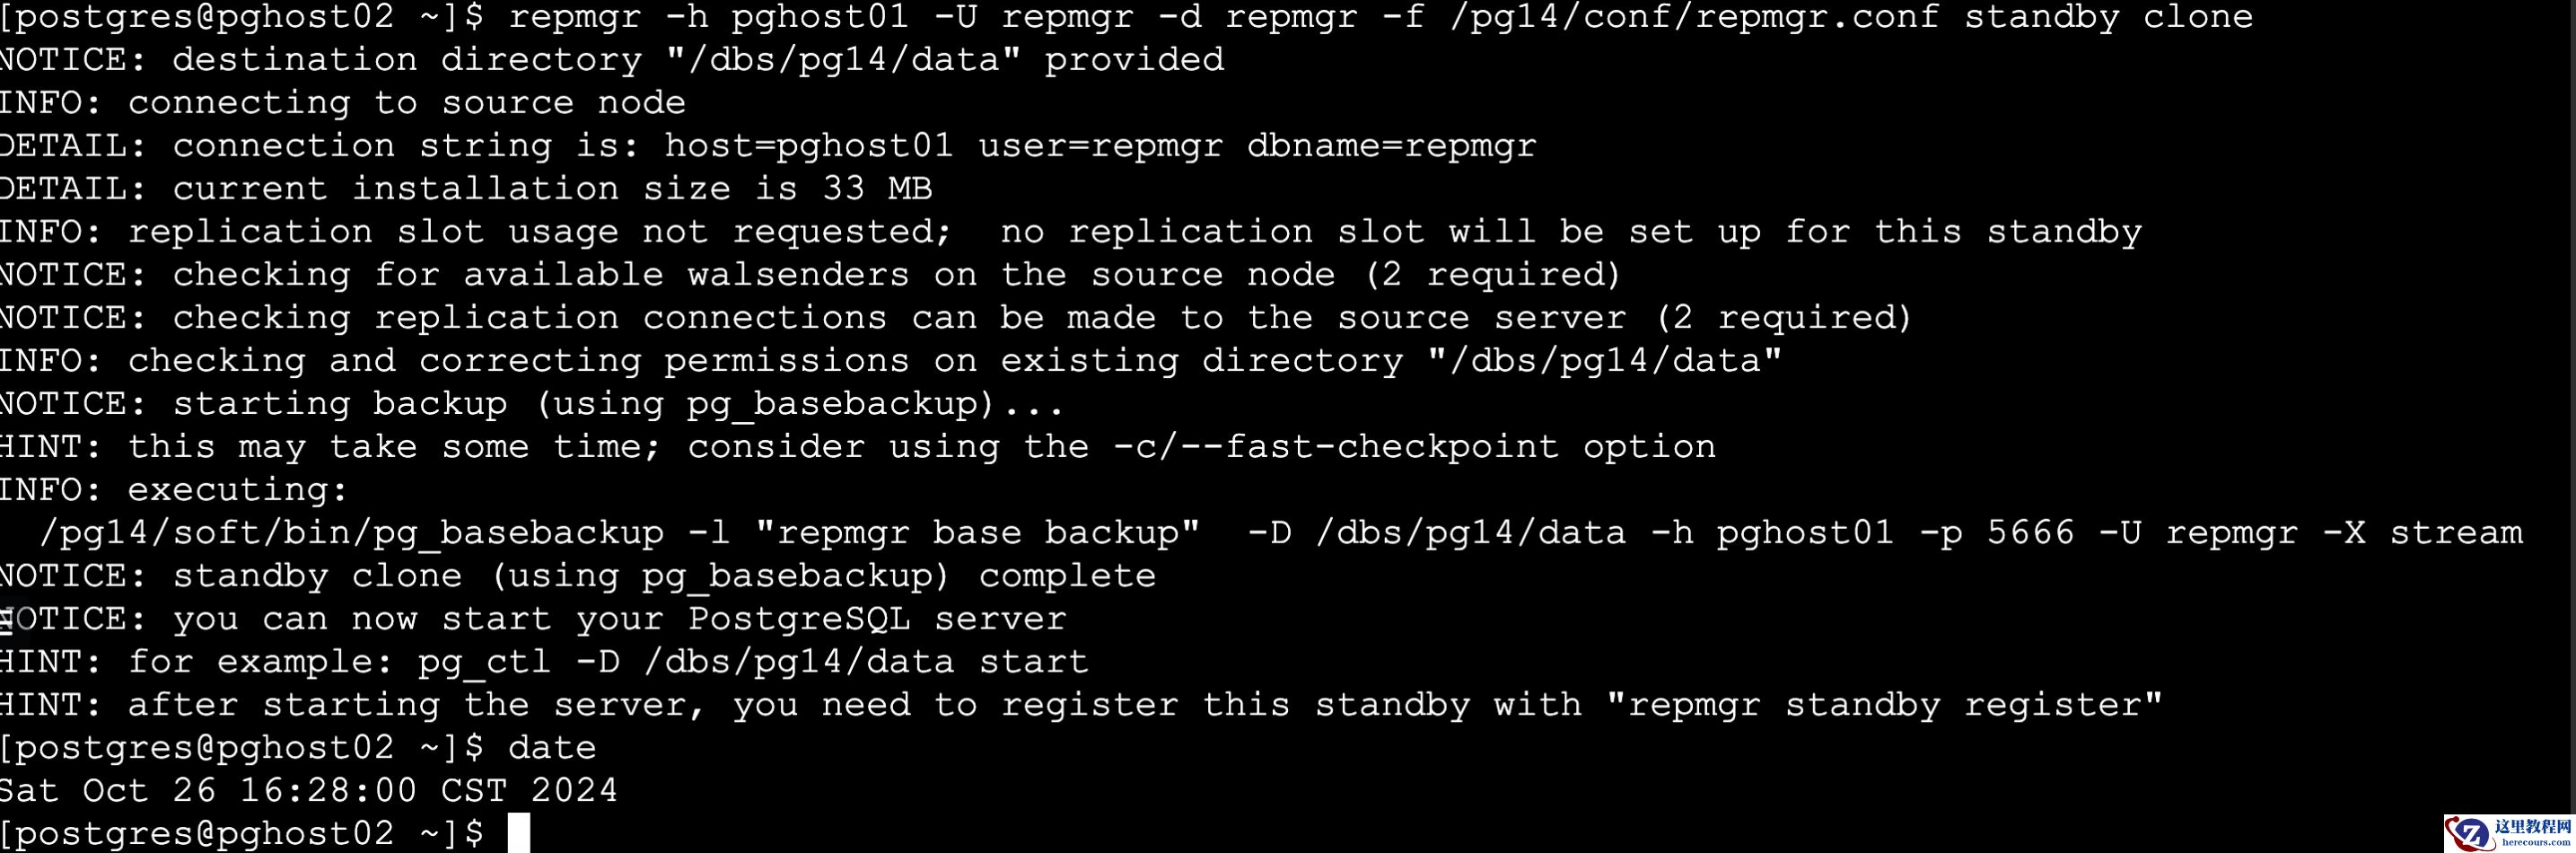Click the "repmgr standby register" hint text
Image resolution: width=2576 pixels, height=853 pixels.
click(1884, 705)
